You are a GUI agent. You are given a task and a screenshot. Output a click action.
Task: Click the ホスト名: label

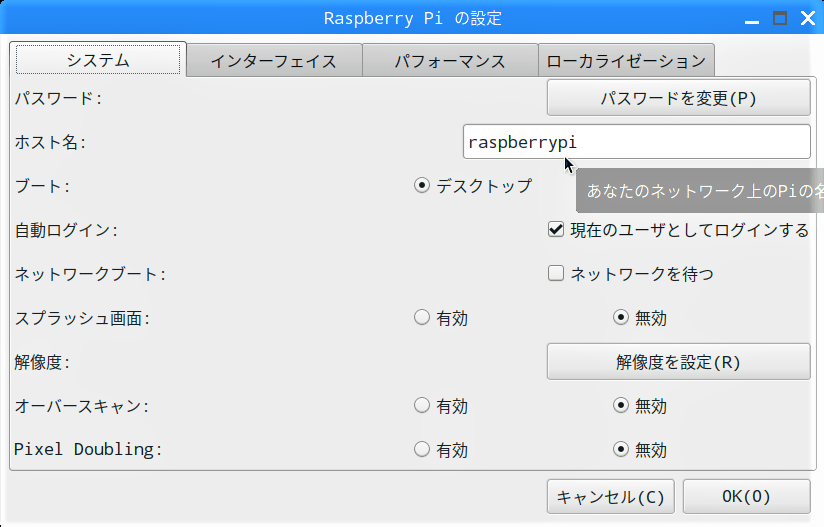(x=50, y=142)
